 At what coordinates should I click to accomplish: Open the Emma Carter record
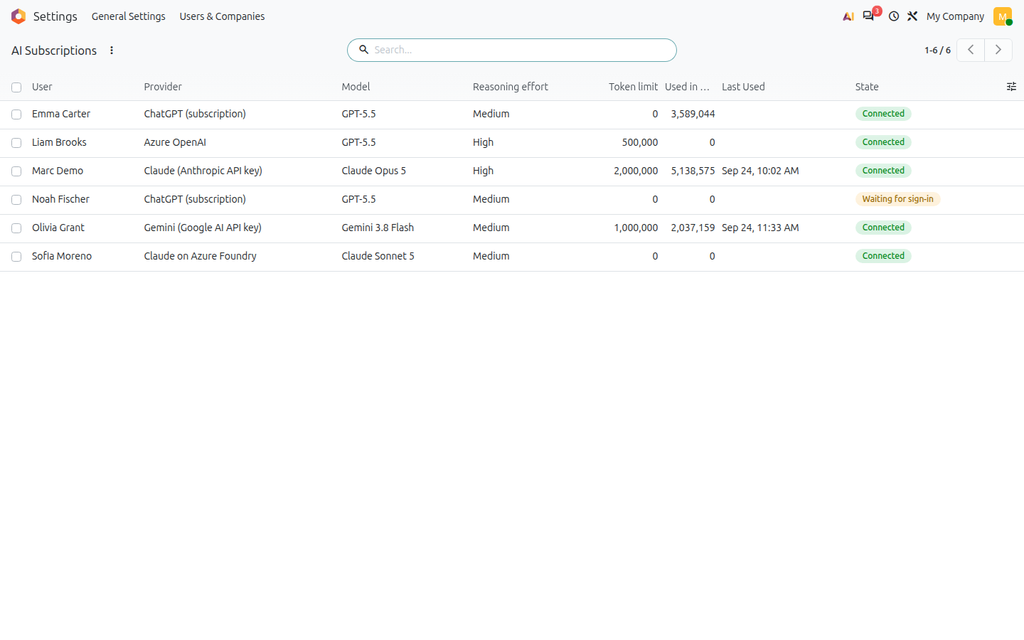click(x=61, y=114)
